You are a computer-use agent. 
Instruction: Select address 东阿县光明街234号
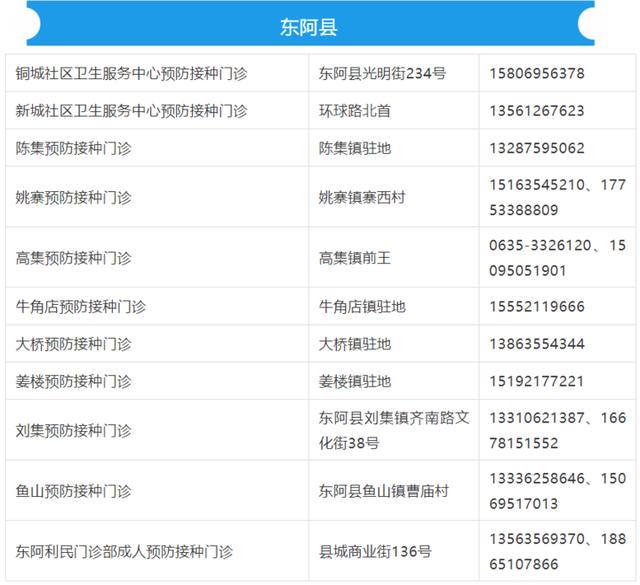(x=382, y=73)
